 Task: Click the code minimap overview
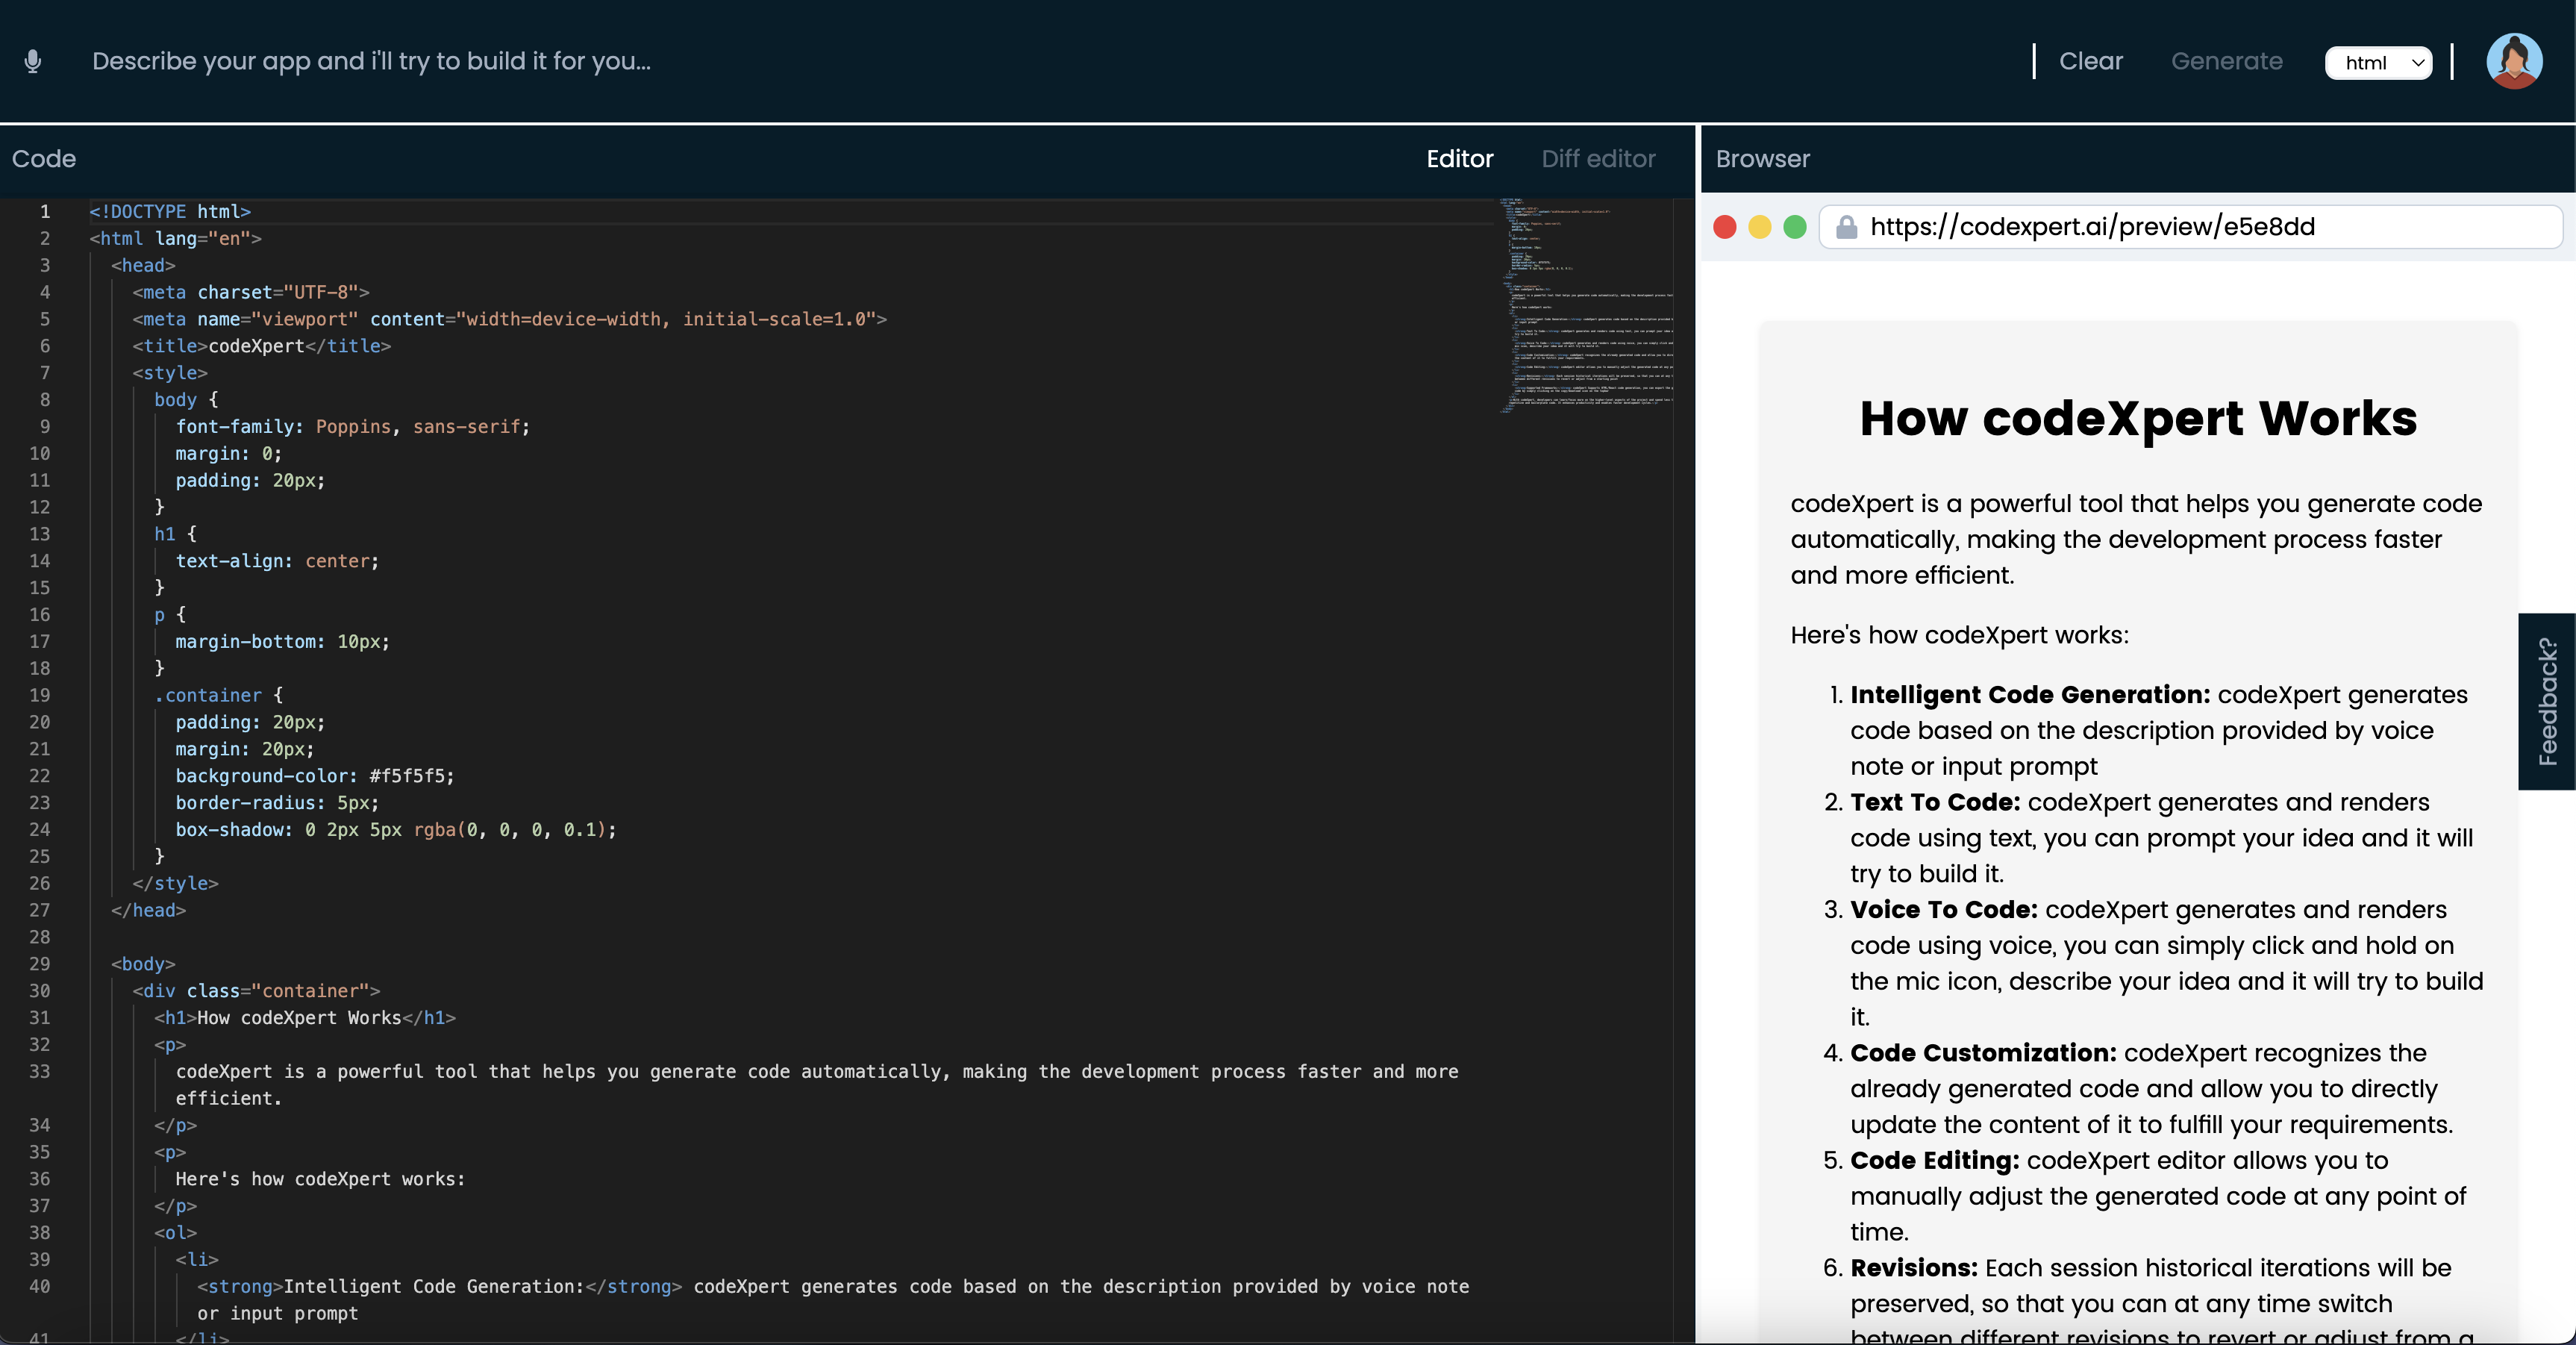[x=1586, y=305]
